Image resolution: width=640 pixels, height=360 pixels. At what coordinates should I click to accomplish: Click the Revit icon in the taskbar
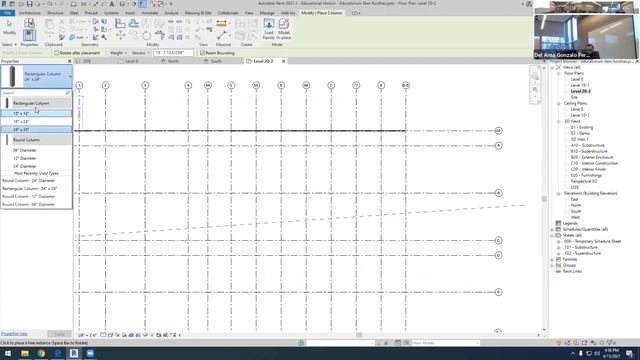(x=74, y=353)
